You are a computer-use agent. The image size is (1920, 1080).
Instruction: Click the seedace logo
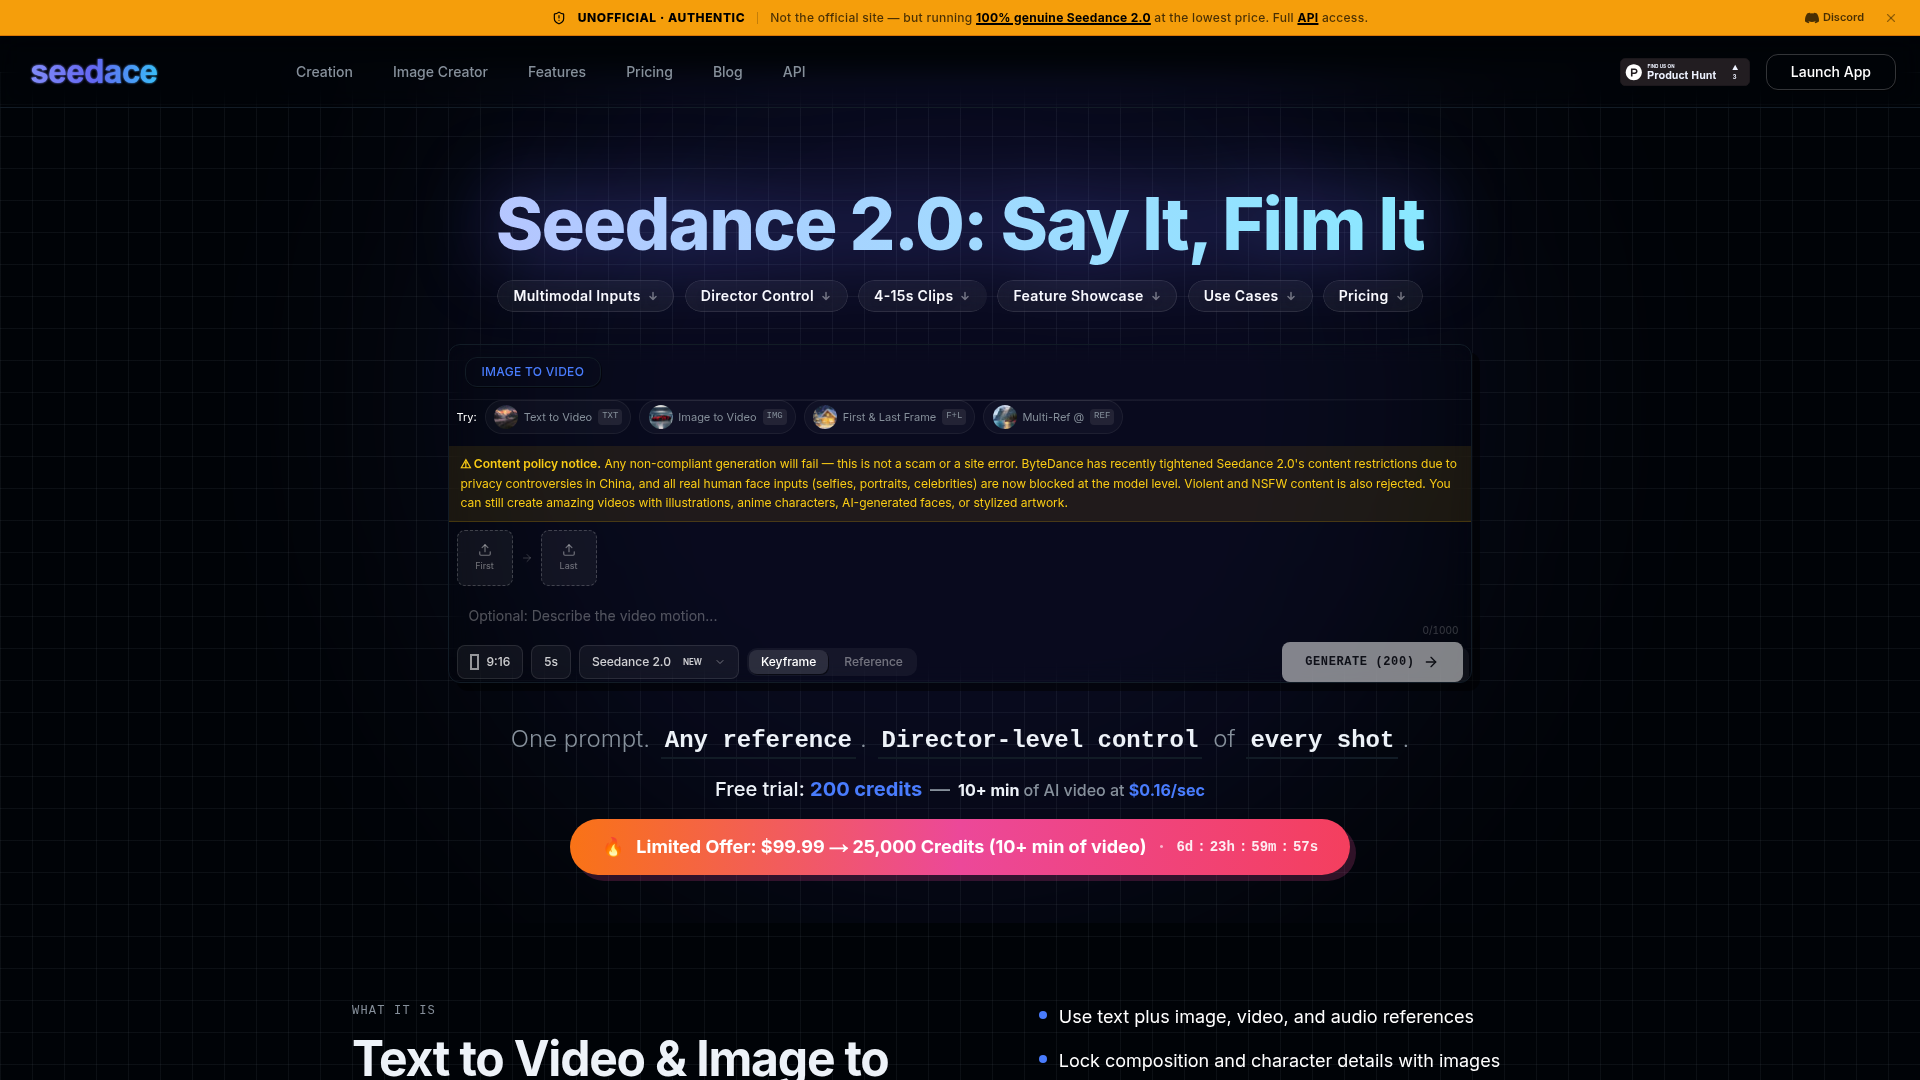pos(94,72)
